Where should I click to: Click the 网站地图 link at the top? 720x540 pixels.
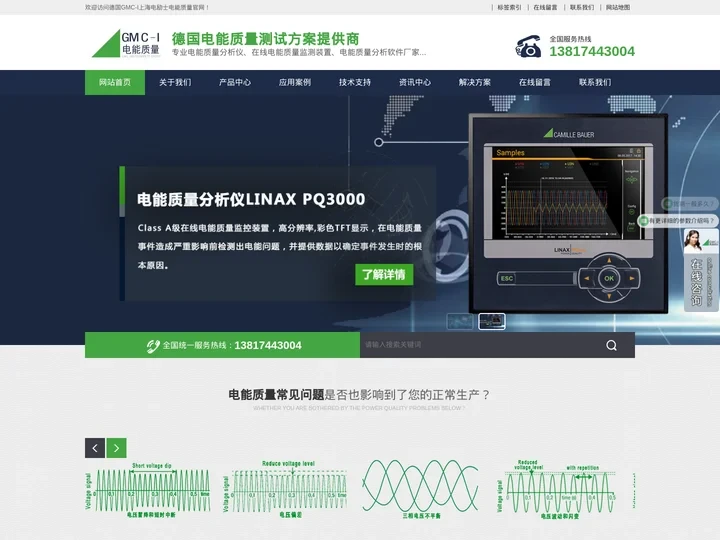[x=618, y=7]
